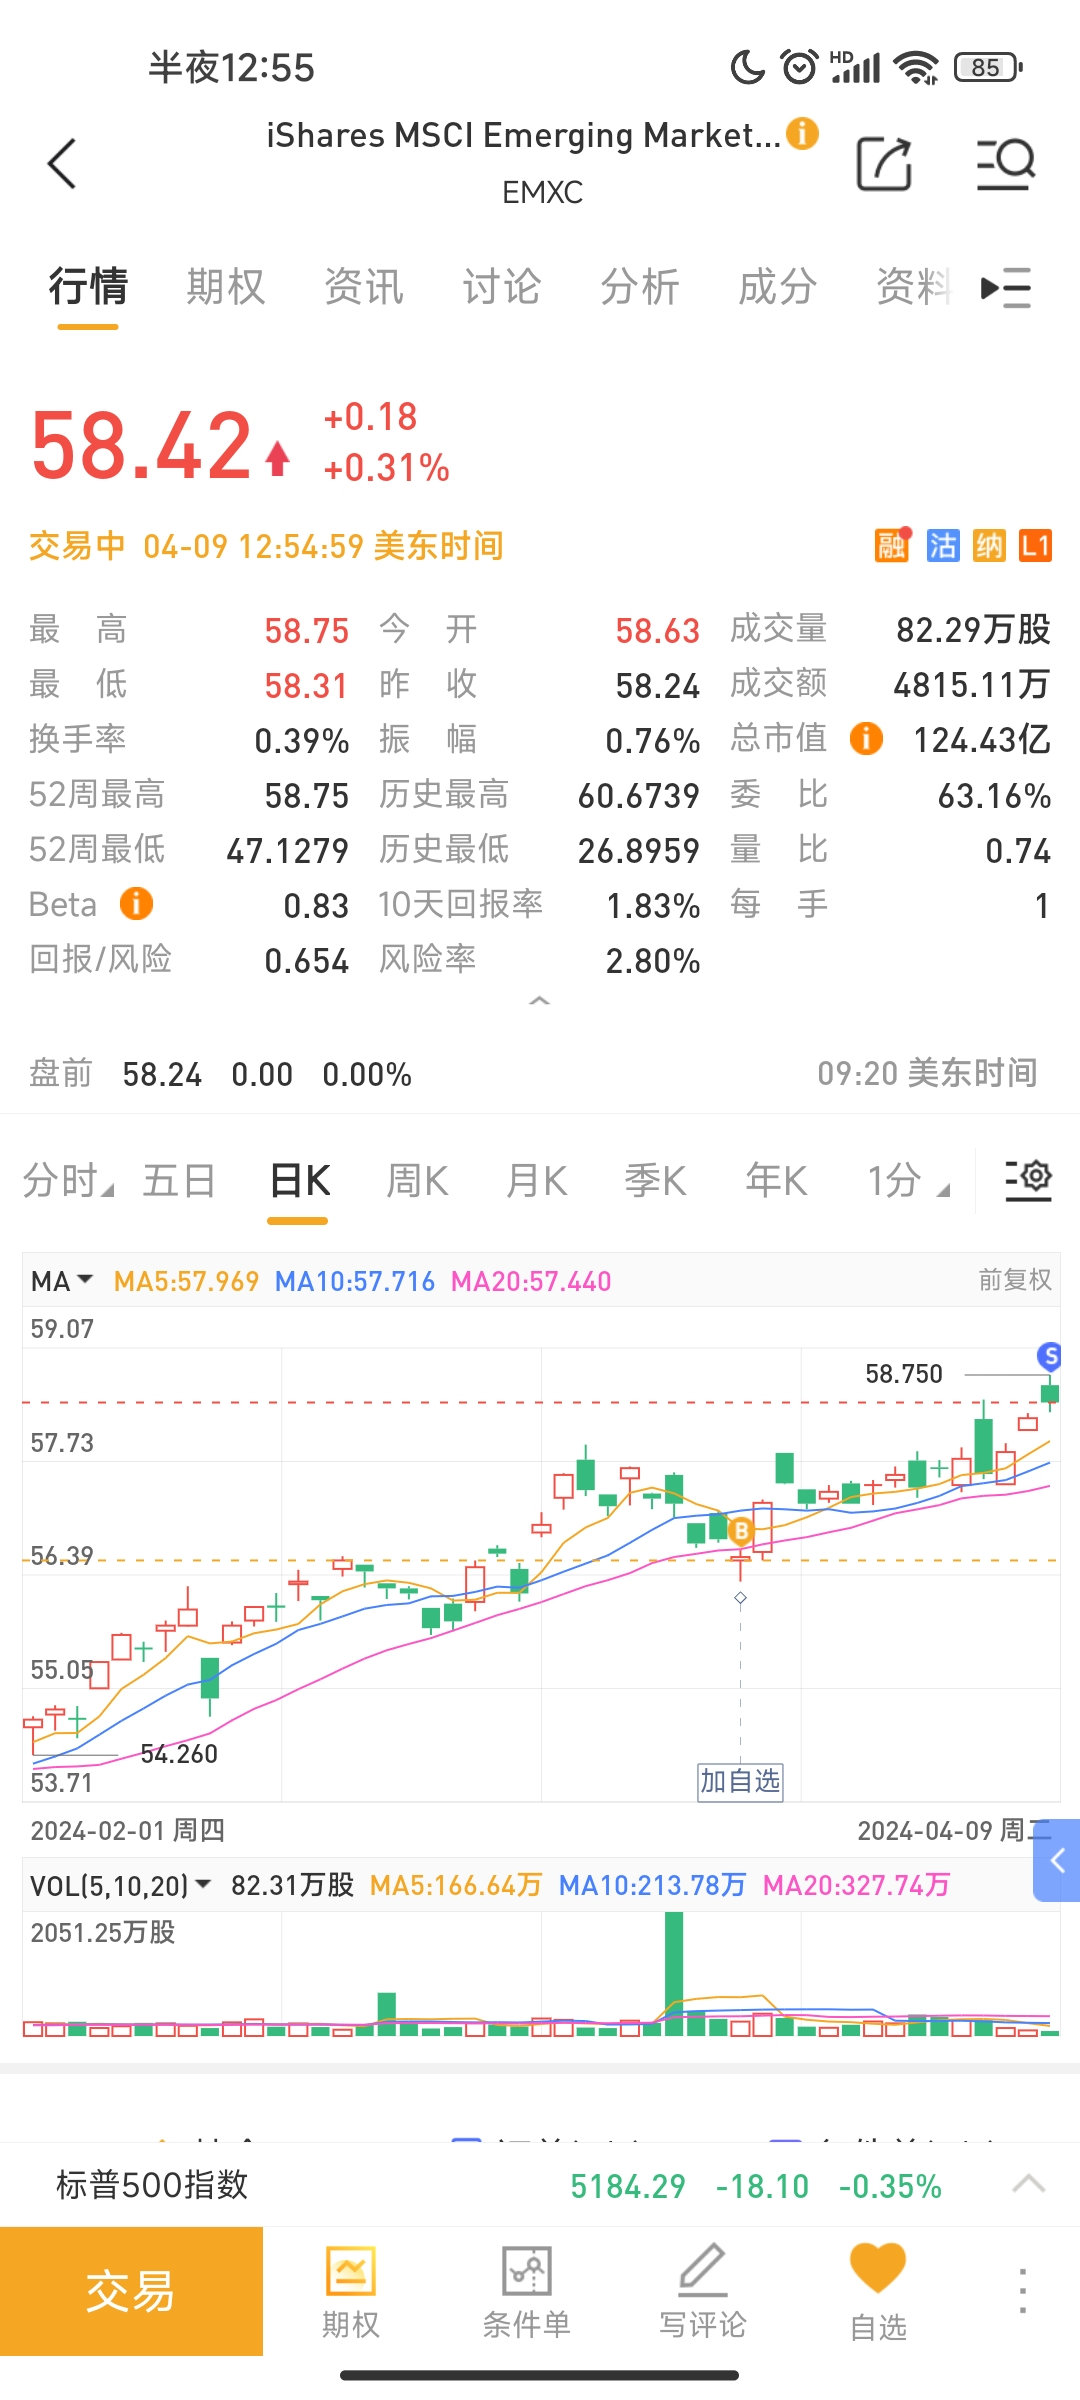
Task: Switch to the 讨论 discussion tab
Action: pyautogui.click(x=502, y=287)
